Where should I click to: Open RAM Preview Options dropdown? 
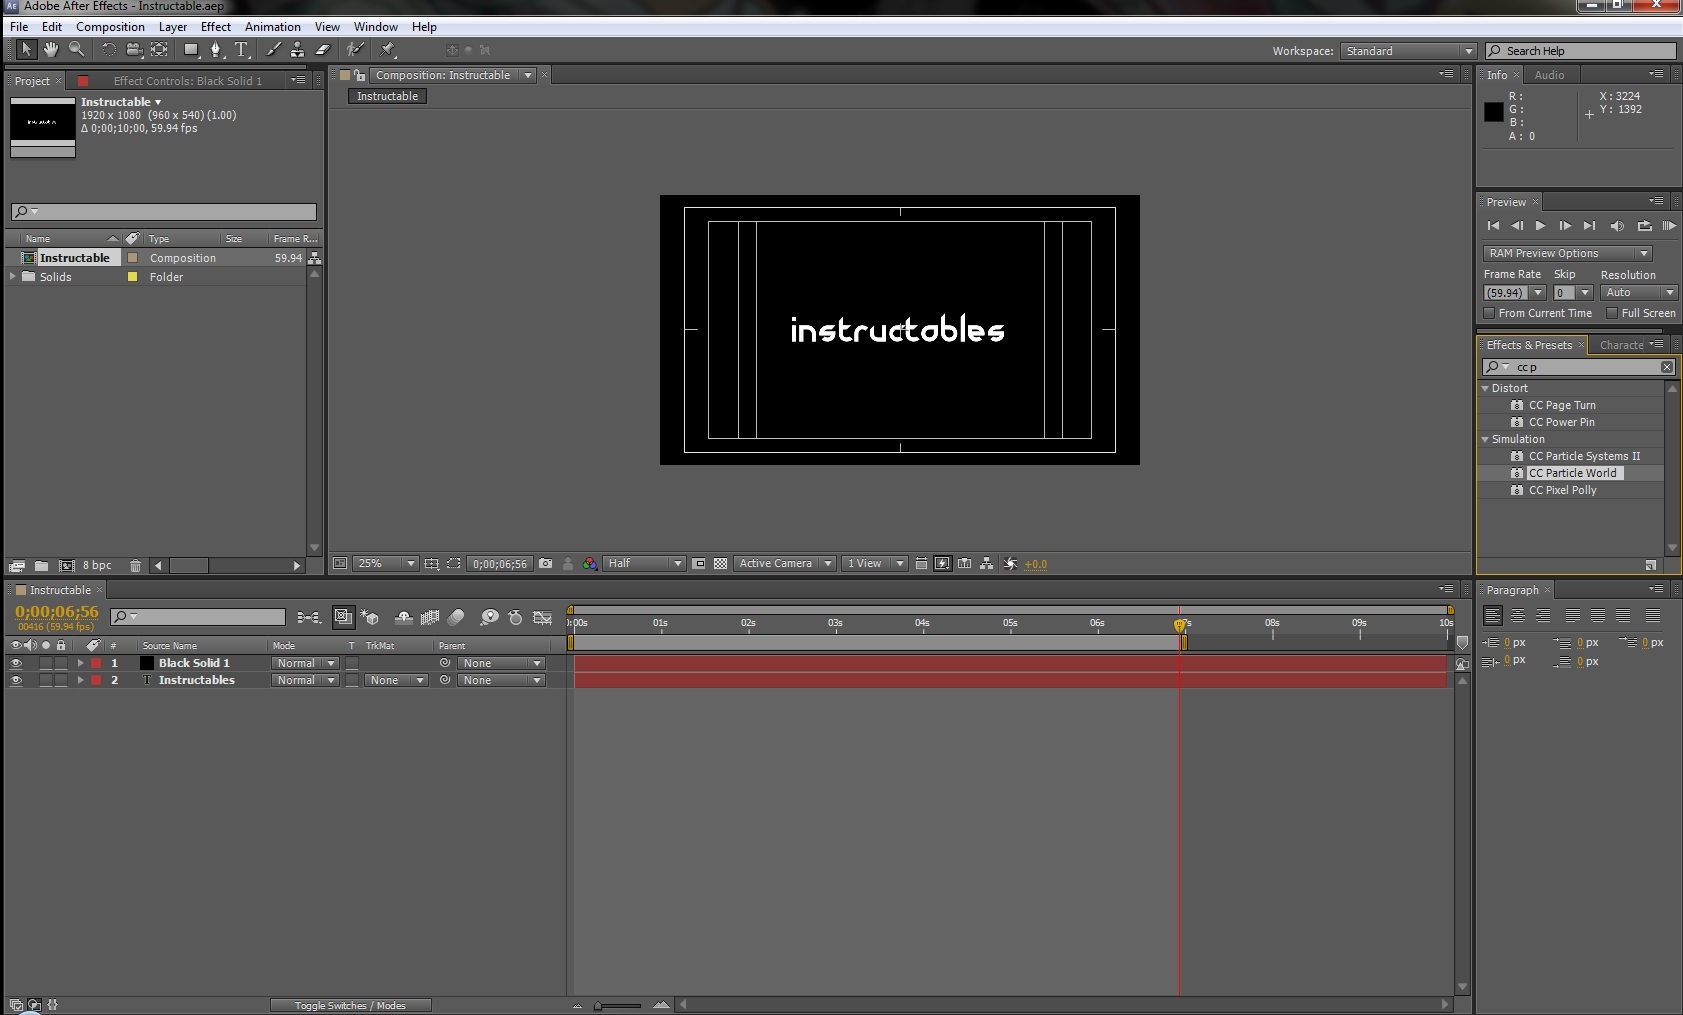[1567, 253]
